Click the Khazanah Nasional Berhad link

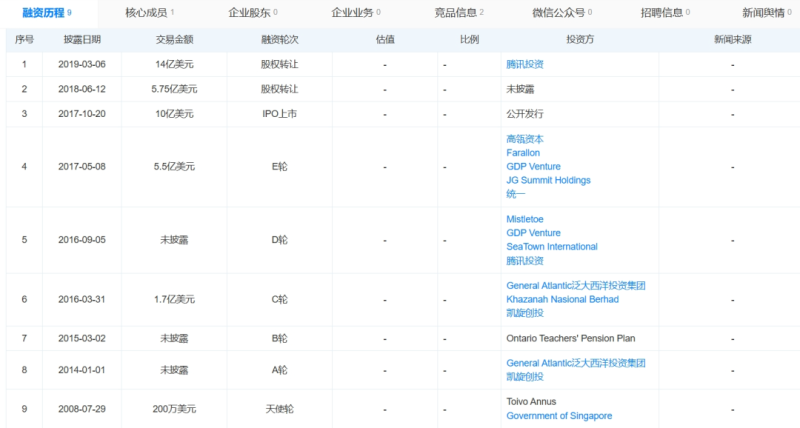[562, 299]
